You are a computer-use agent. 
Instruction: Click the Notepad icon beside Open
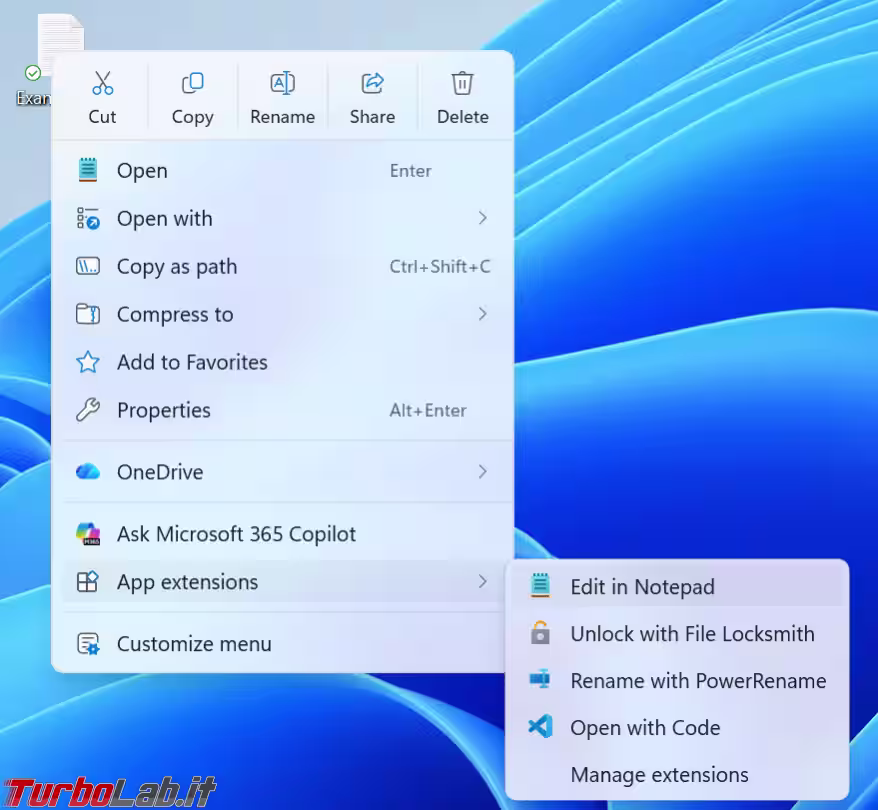88,170
